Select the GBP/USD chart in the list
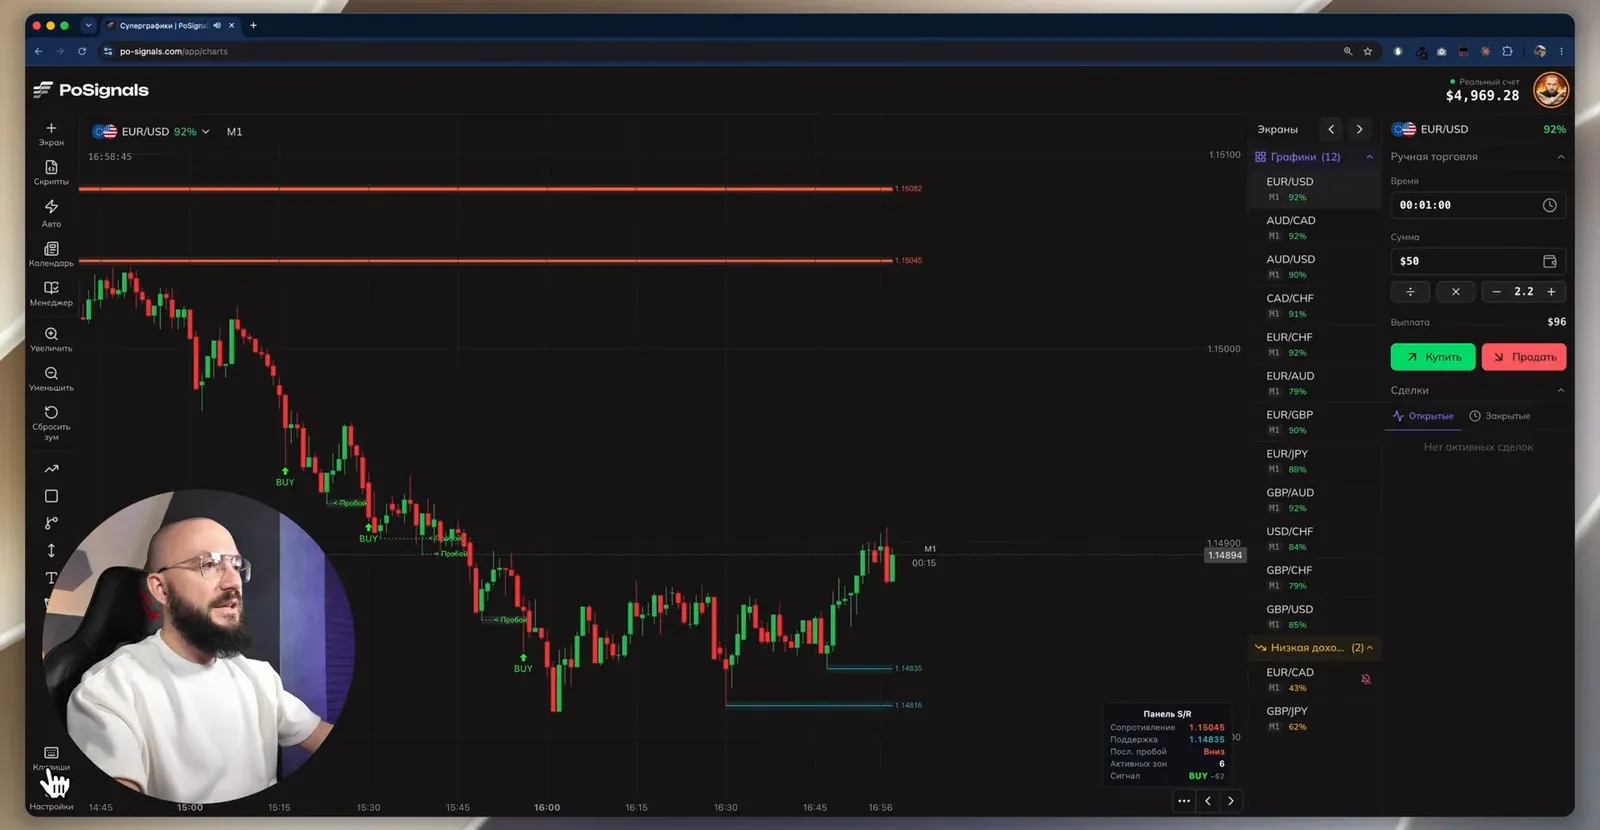Image resolution: width=1600 pixels, height=830 pixels. tap(1313, 616)
